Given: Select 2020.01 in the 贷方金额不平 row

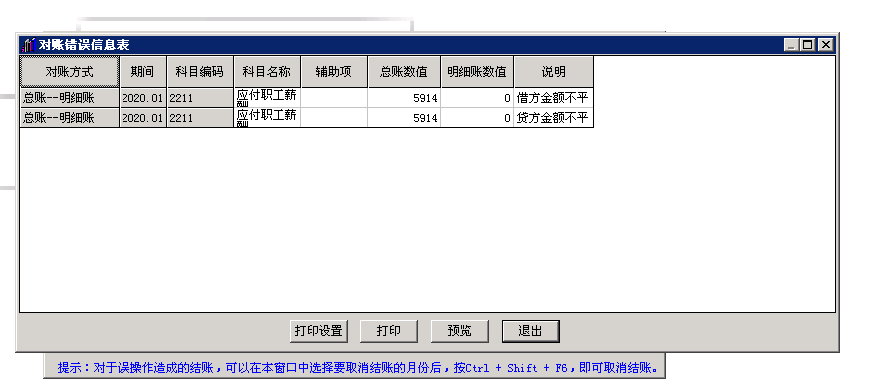Looking at the screenshot, I should pos(143,118).
